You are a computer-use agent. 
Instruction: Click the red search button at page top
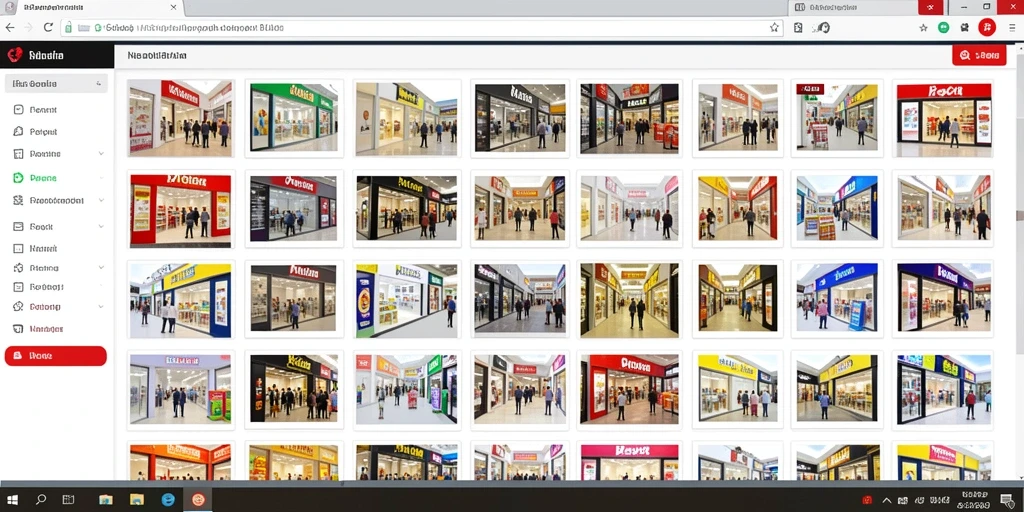coord(979,56)
